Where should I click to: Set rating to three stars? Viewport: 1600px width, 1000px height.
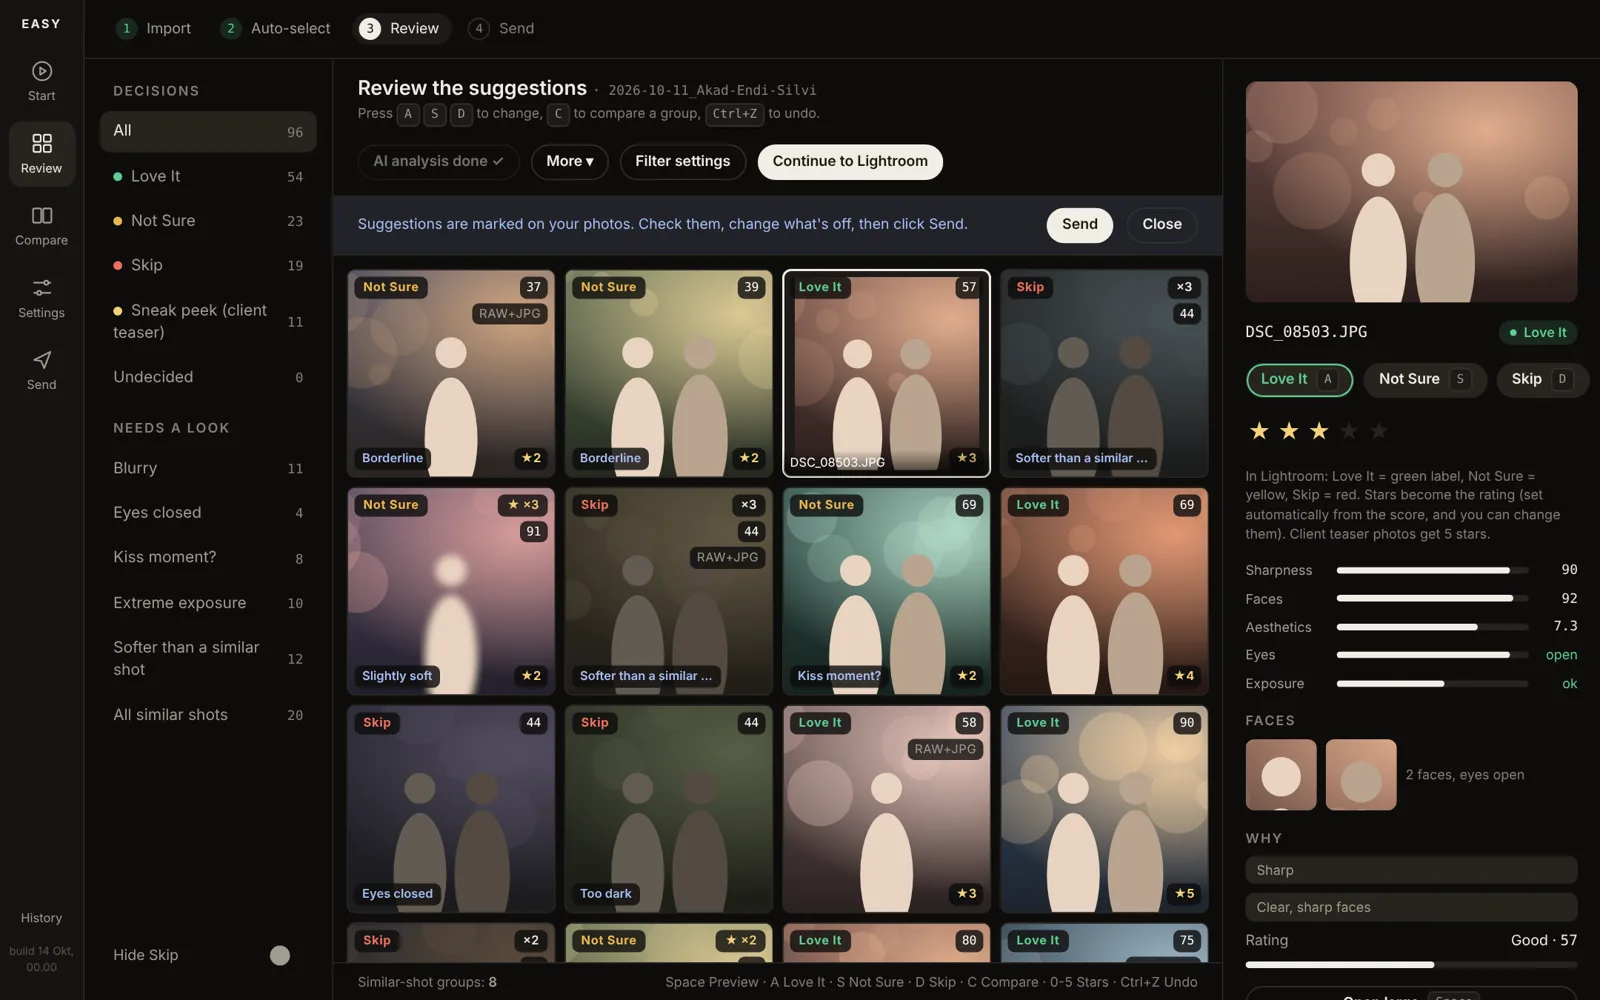click(x=1319, y=431)
